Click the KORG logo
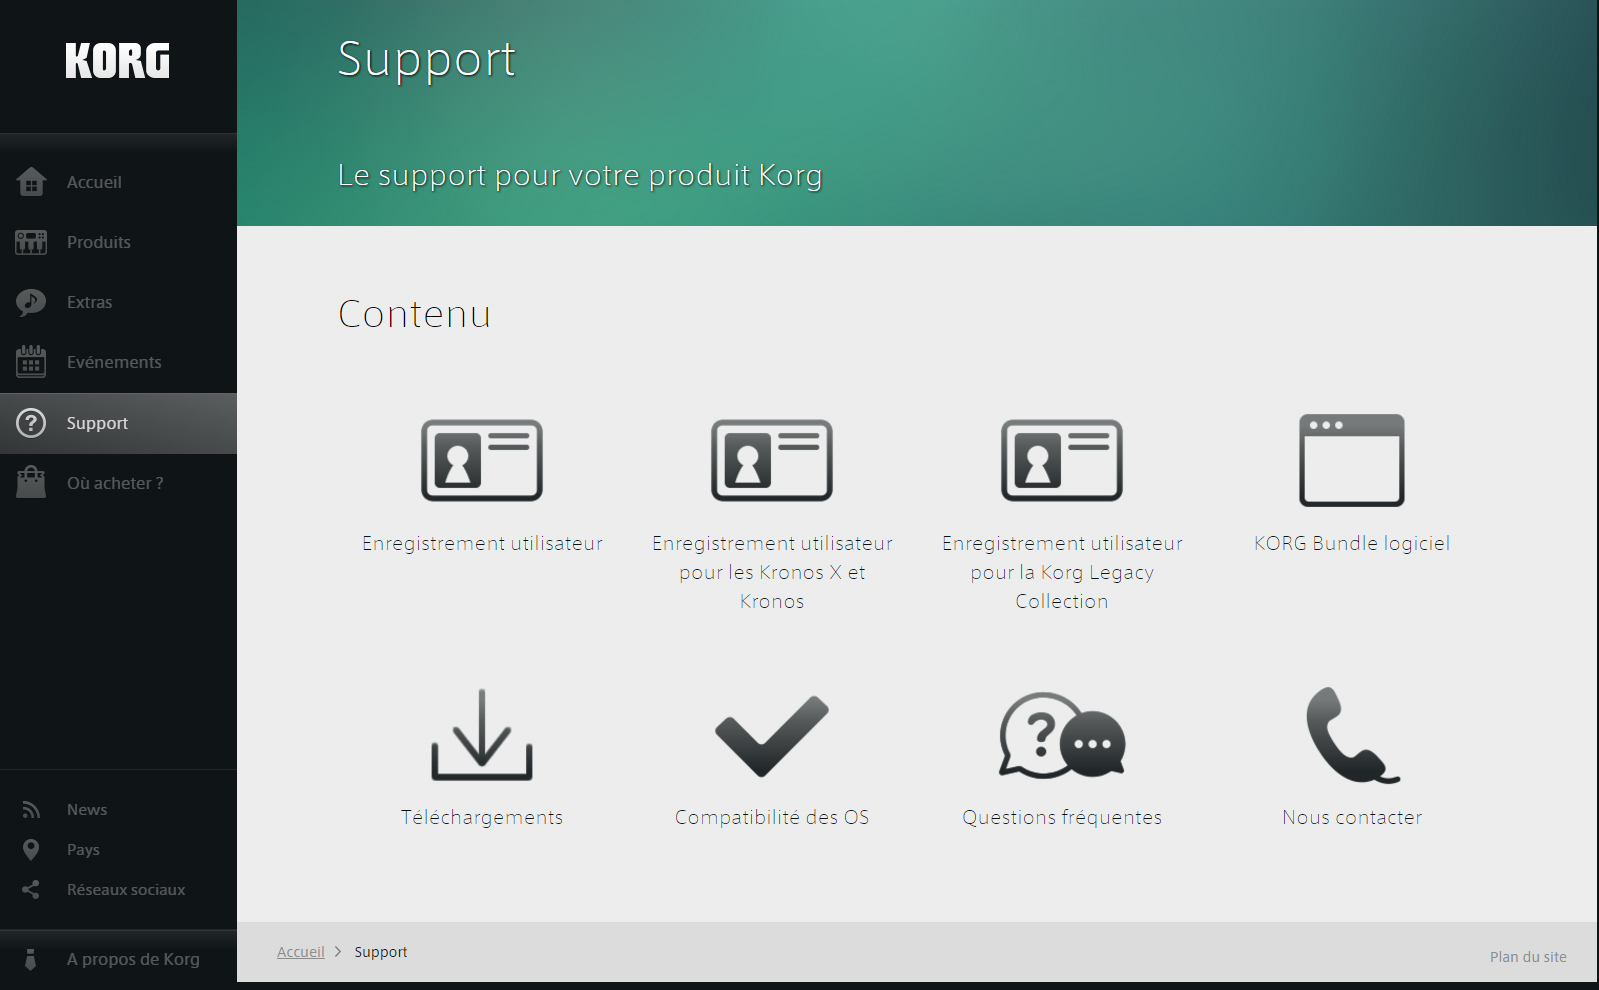This screenshot has height=990, width=1599. pyautogui.click(x=118, y=61)
